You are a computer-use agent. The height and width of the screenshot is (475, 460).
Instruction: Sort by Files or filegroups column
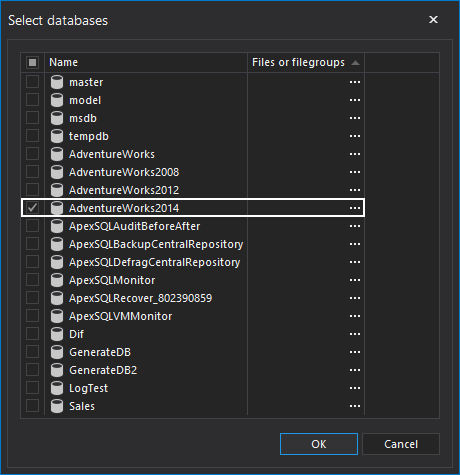[x=306, y=62]
